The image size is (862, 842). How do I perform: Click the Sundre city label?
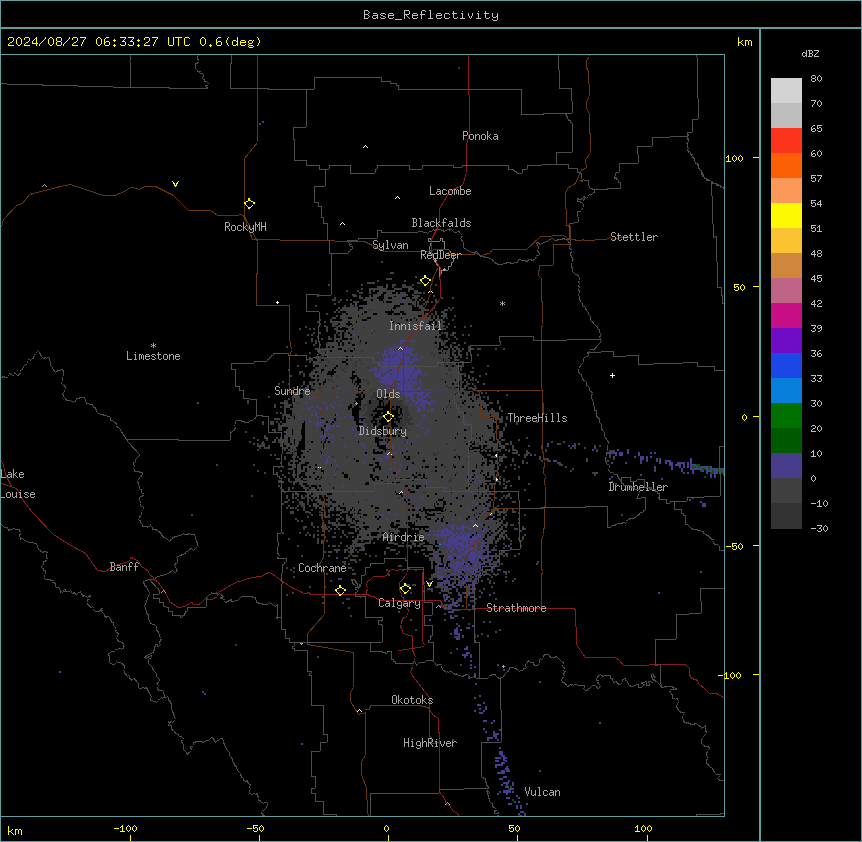[292, 391]
